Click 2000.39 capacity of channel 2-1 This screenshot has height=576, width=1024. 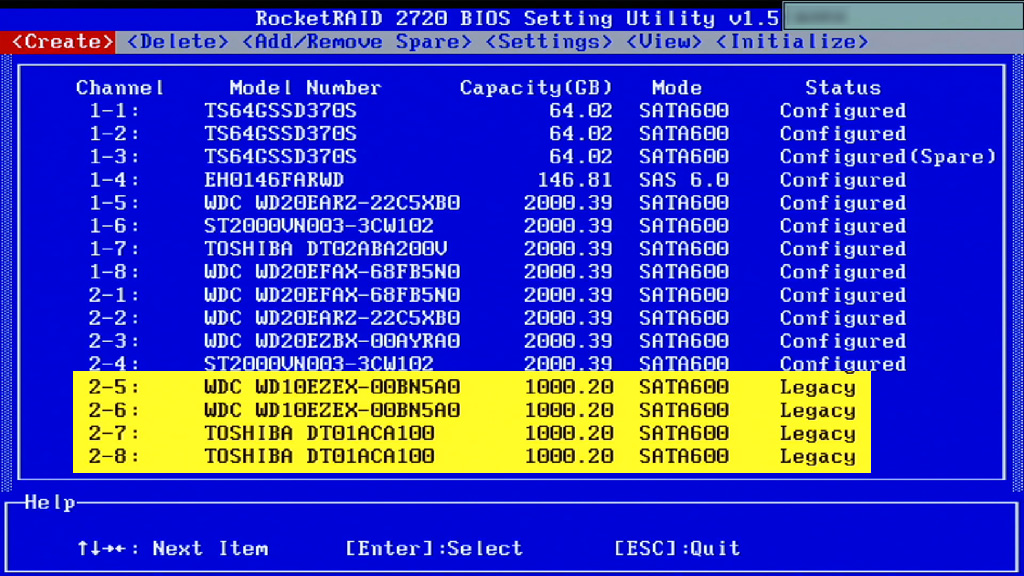[x=569, y=295]
